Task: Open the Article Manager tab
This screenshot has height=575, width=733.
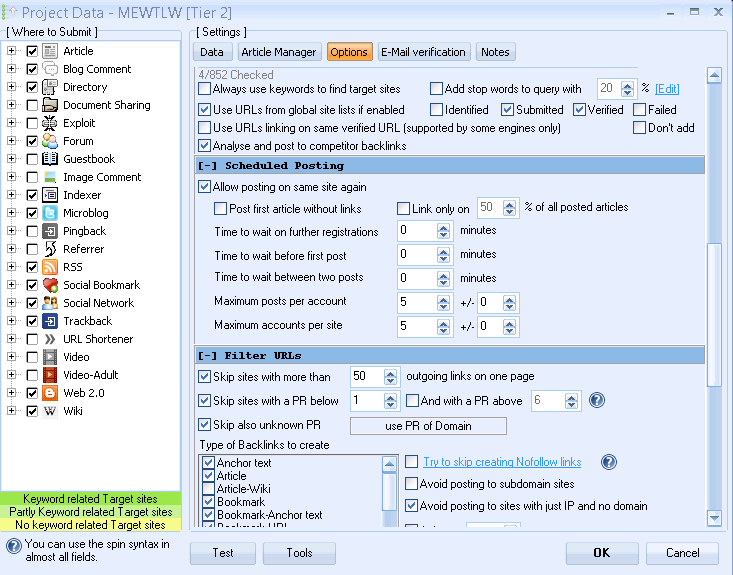Action: click(x=279, y=52)
